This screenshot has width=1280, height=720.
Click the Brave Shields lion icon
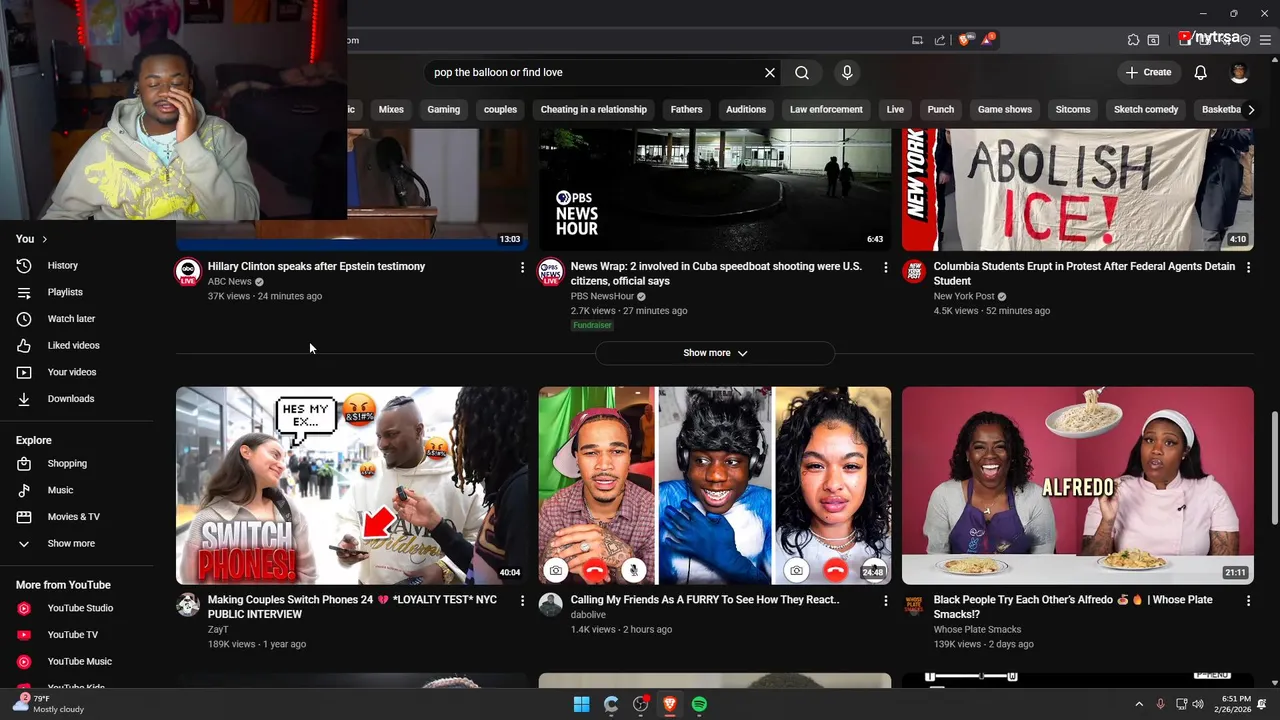(x=964, y=40)
